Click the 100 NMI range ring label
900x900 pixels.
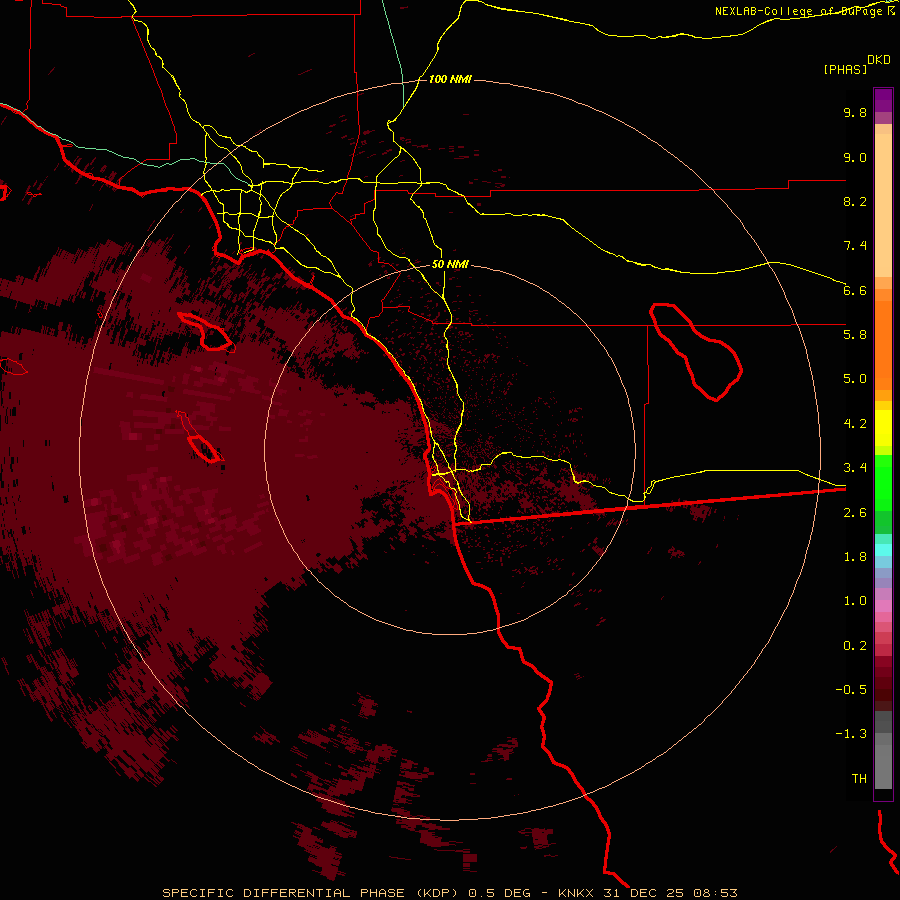(x=450, y=79)
